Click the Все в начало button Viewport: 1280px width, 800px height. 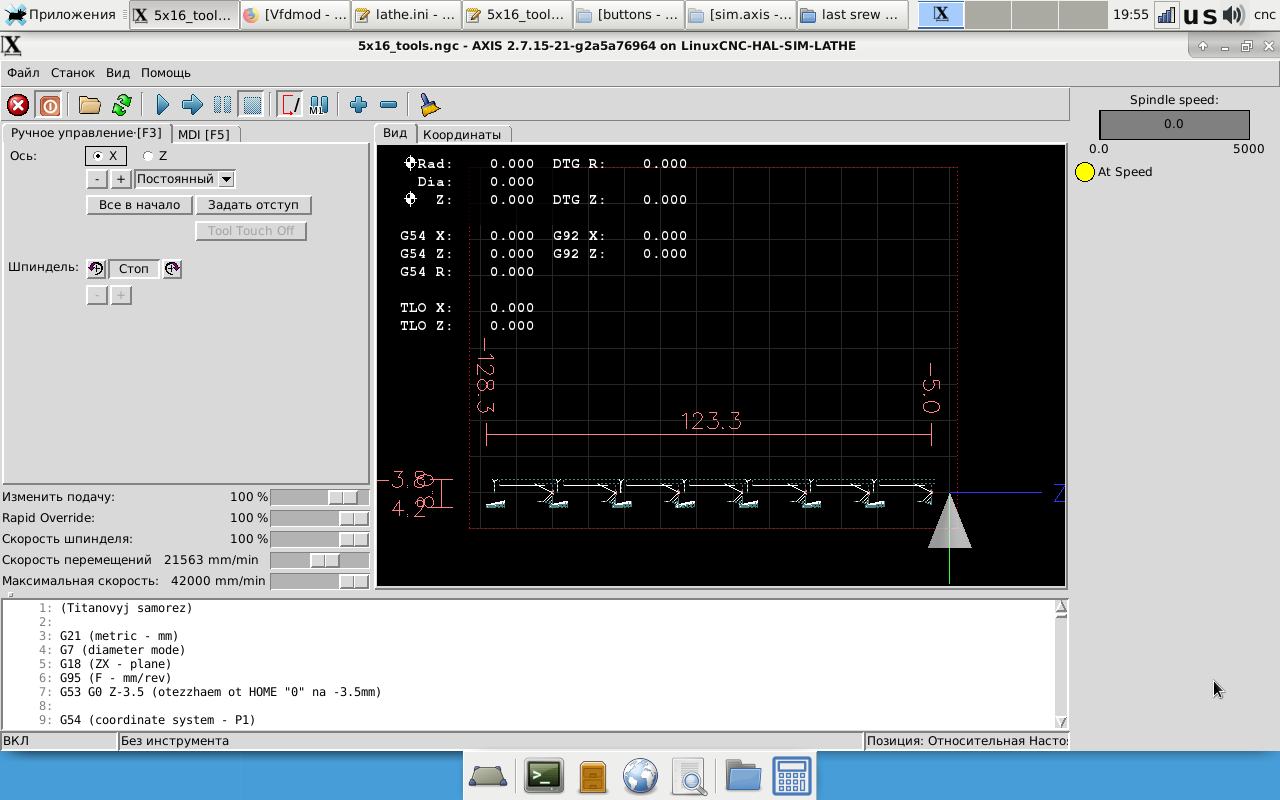(x=139, y=205)
